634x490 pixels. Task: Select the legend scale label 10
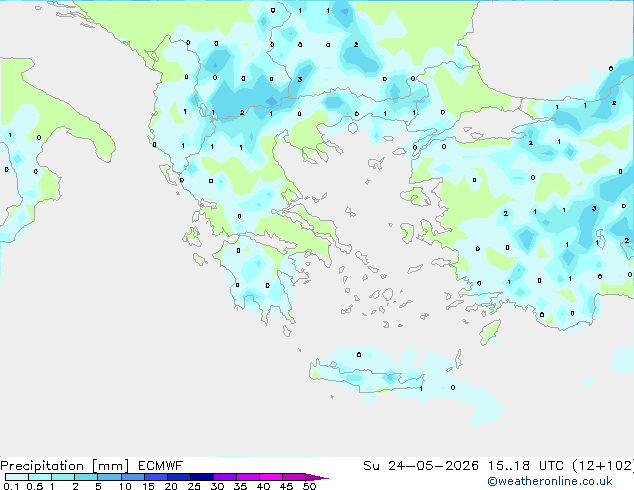pos(125,486)
